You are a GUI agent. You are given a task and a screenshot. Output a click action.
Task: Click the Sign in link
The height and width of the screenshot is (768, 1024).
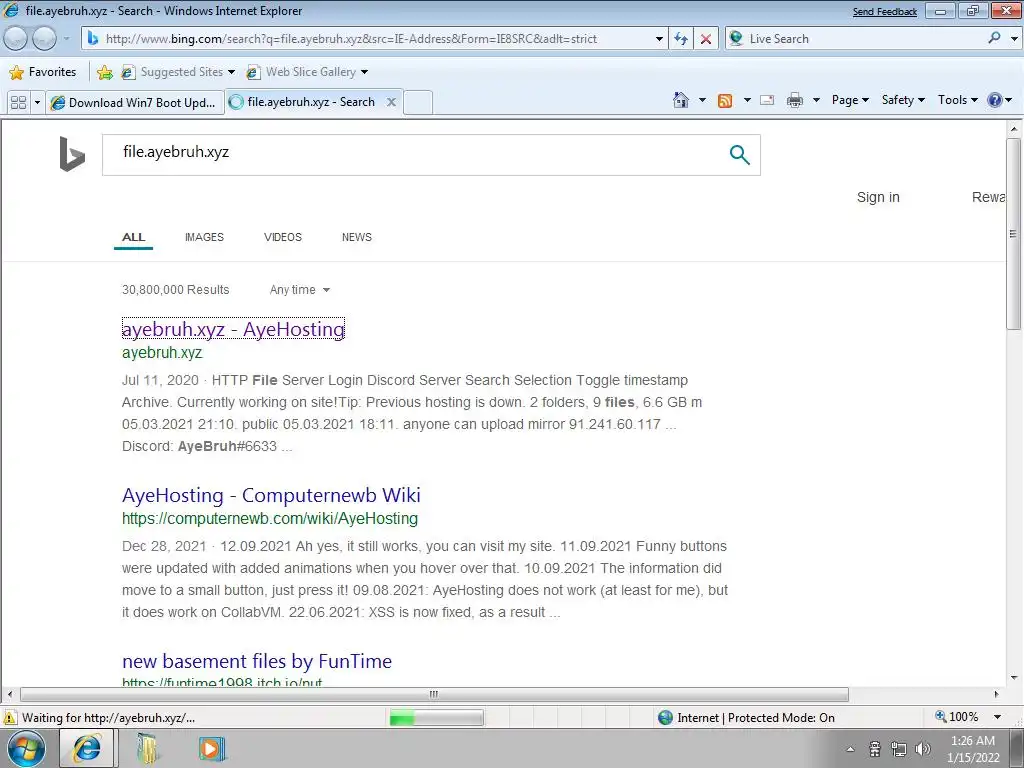pyautogui.click(x=878, y=197)
